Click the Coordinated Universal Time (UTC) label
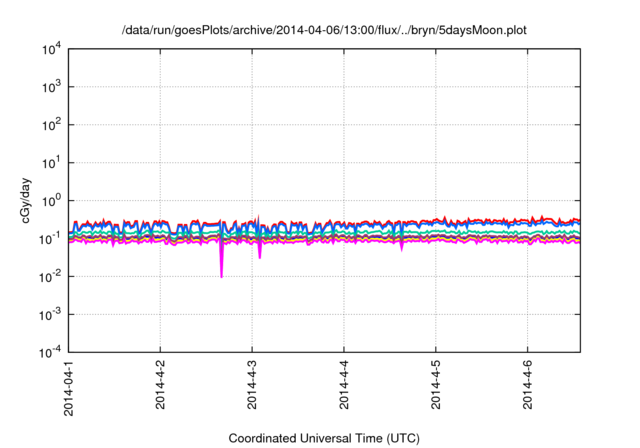 (324, 438)
